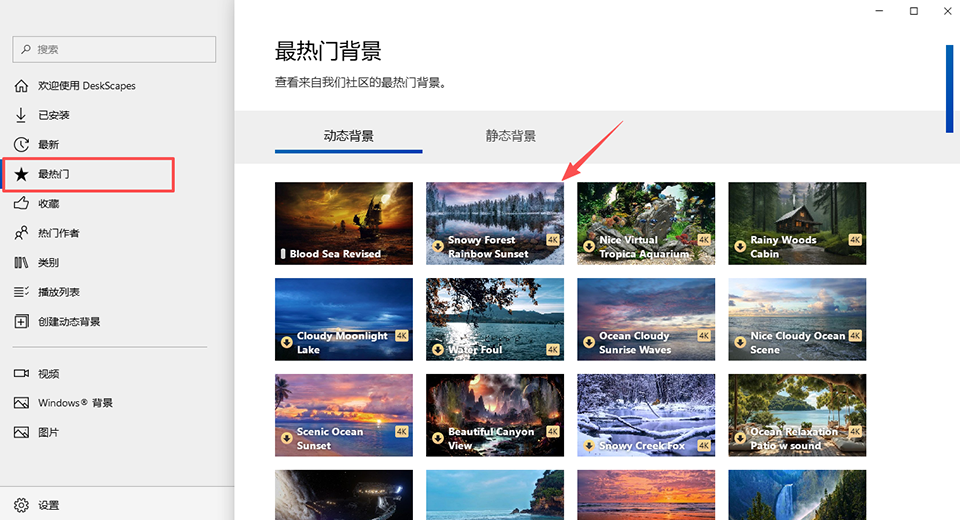Click download icon on Nice Cloudy Ocean Scene
The width and height of the screenshot is (960, 520).
tap(740, 342)
